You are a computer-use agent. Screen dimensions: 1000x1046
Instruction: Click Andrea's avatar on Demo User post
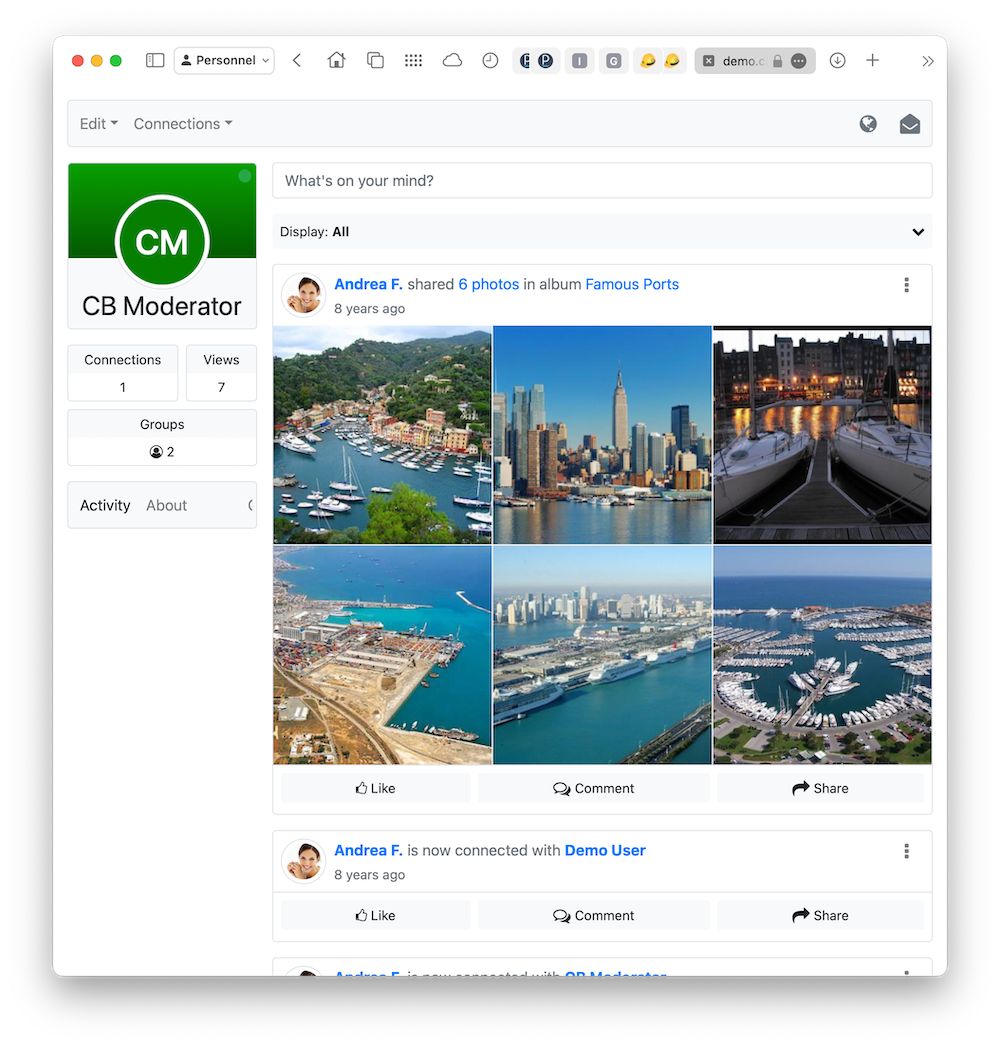click(304, 861)
